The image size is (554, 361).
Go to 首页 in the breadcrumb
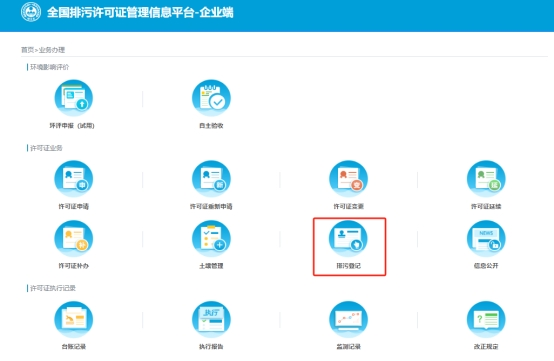tap(27, 50)
